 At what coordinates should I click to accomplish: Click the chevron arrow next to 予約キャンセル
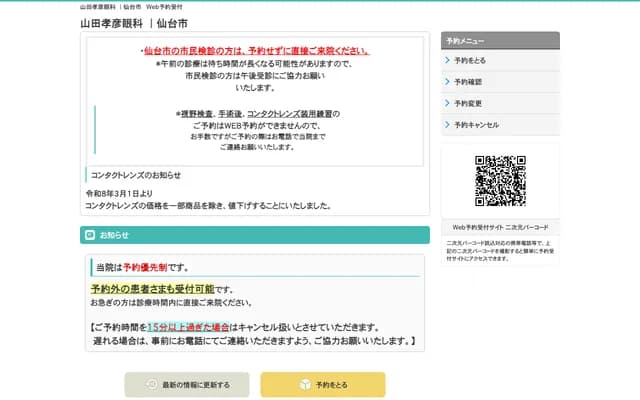pyautogui.click(x=446, y=125)
